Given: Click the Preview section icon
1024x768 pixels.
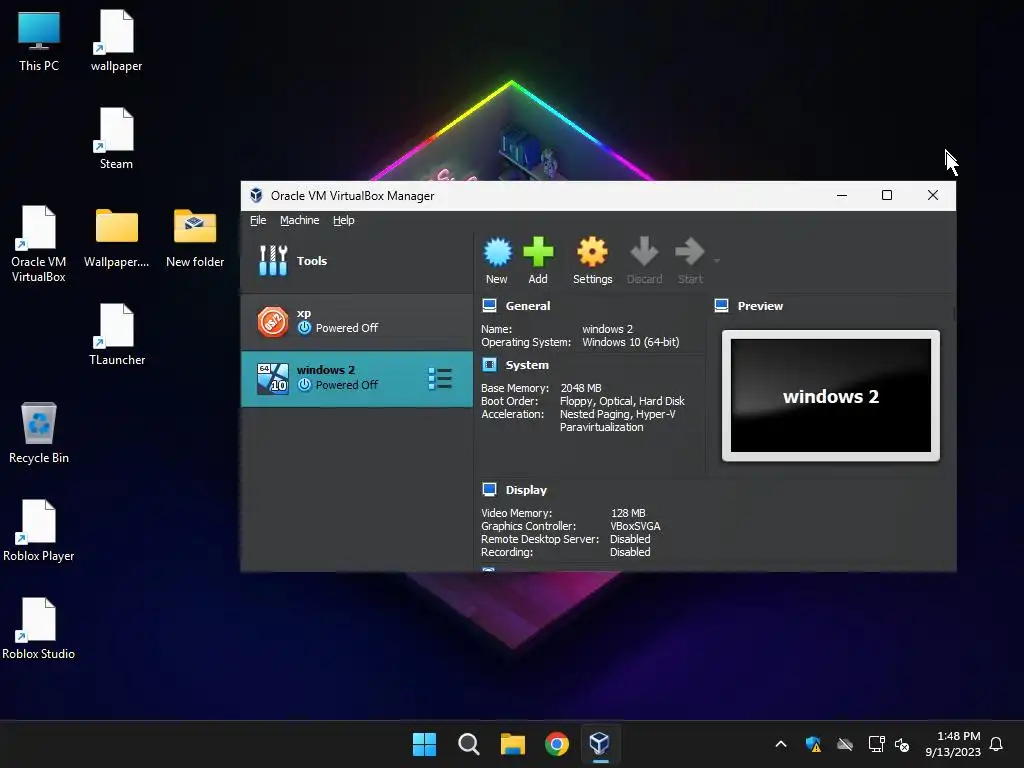Looking at the screenshot, I should (722, 305).
